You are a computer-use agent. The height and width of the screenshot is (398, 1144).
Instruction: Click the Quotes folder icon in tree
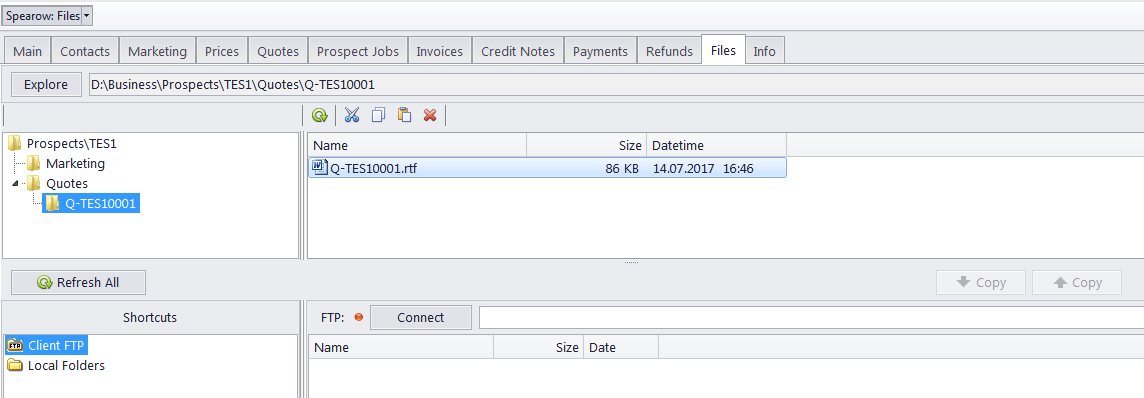34,184
